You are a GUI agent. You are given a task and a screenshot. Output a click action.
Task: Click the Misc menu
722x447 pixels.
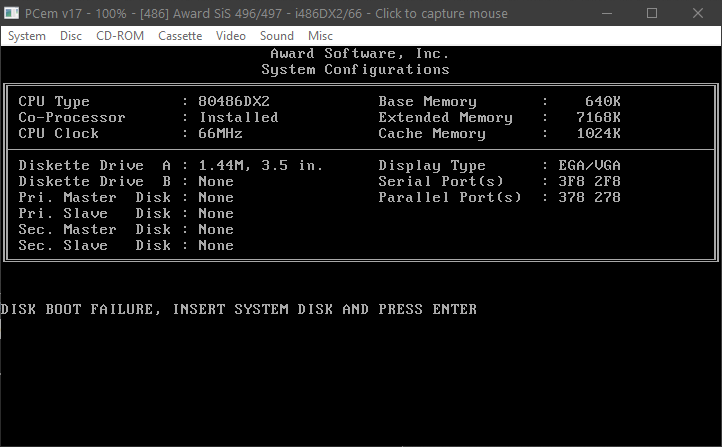[x=320, y=35]
